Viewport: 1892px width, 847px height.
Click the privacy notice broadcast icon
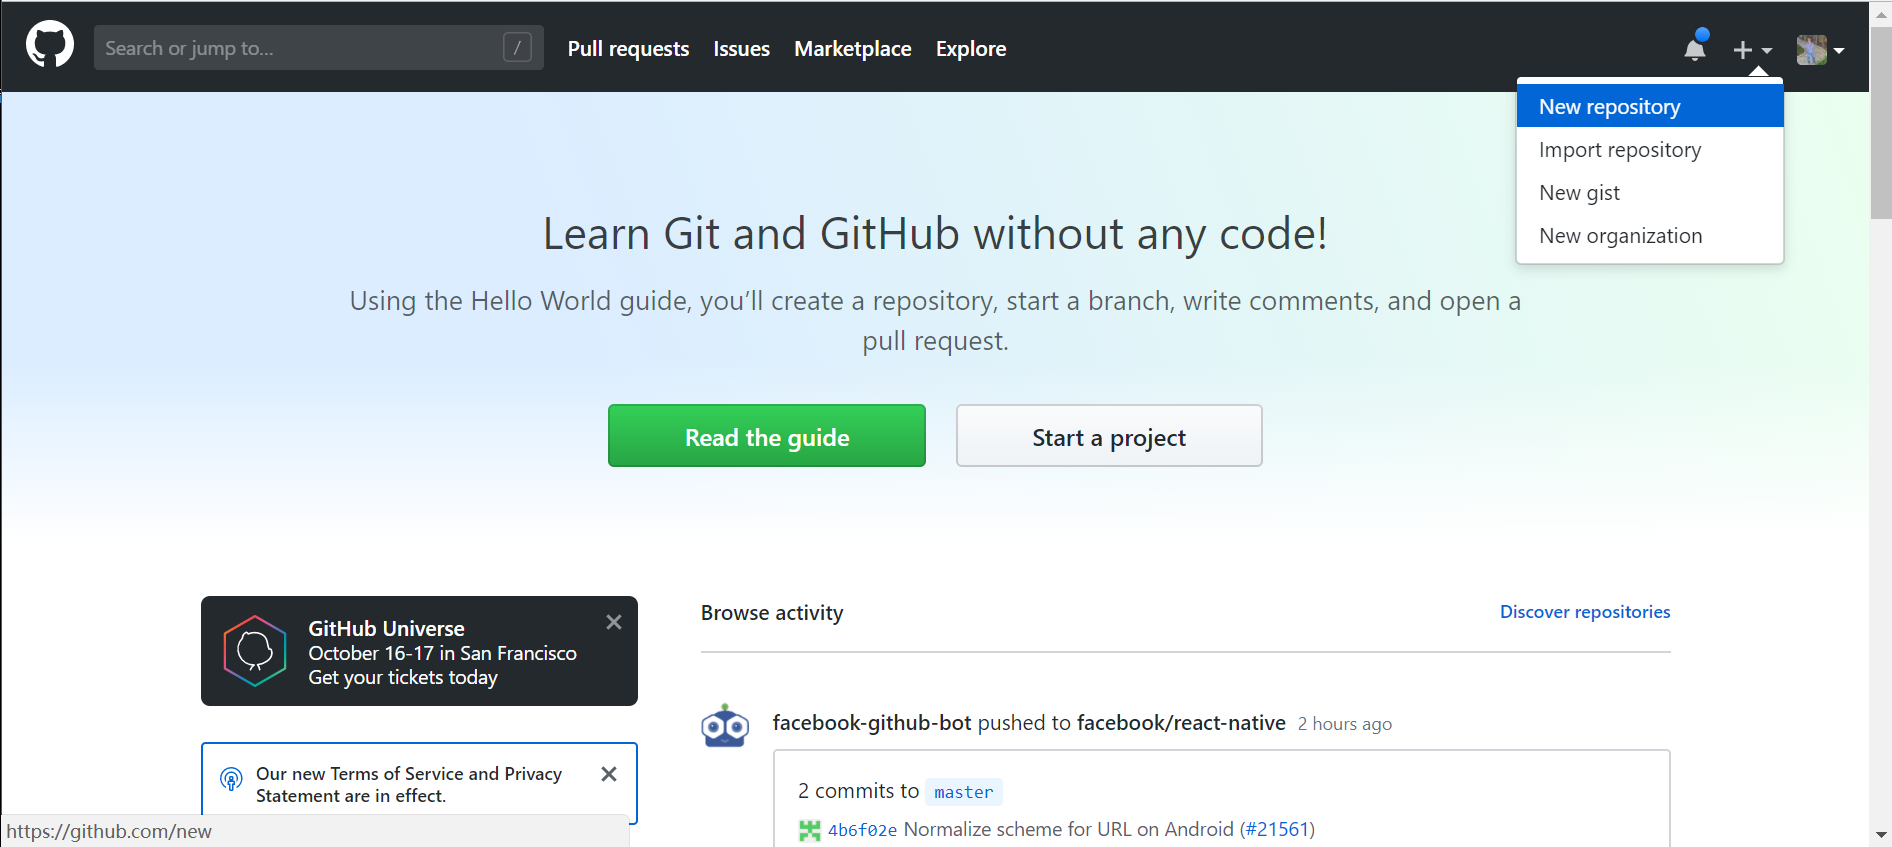231,778
